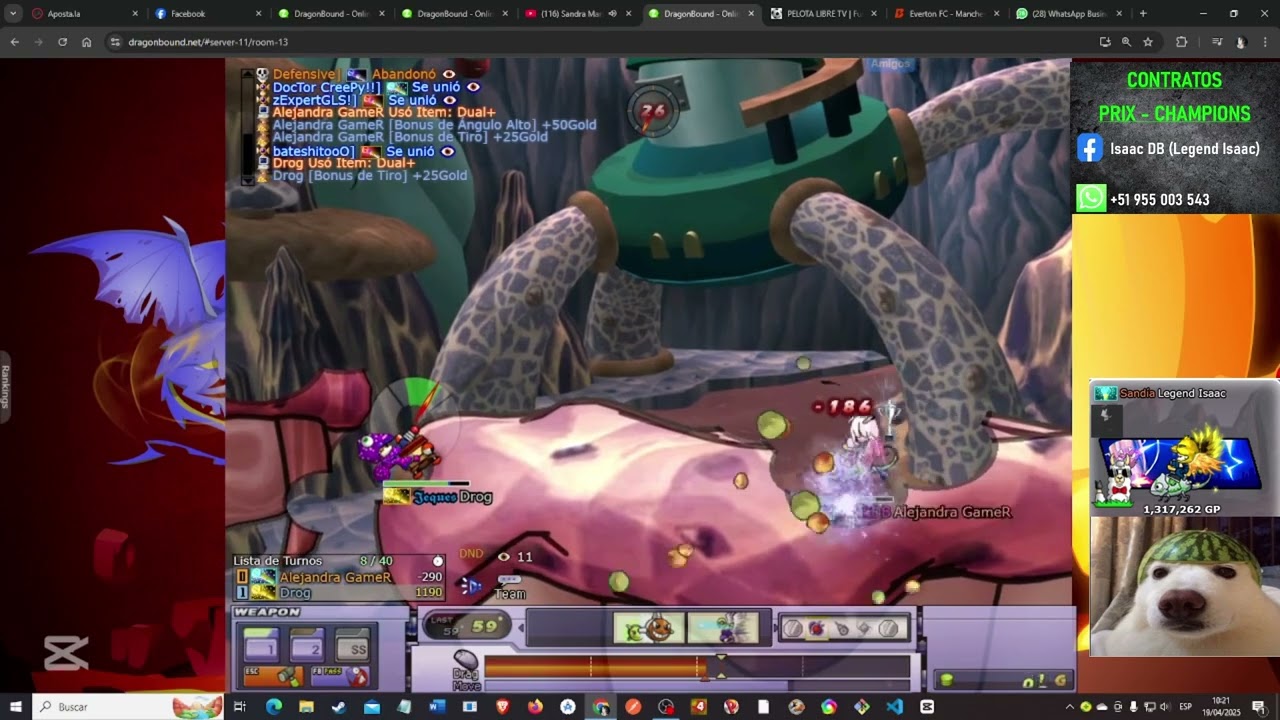This screenshot has width=1280, height=720.
Task: Click the eye icon next to bateshitooO
Action: click(447, 151)
